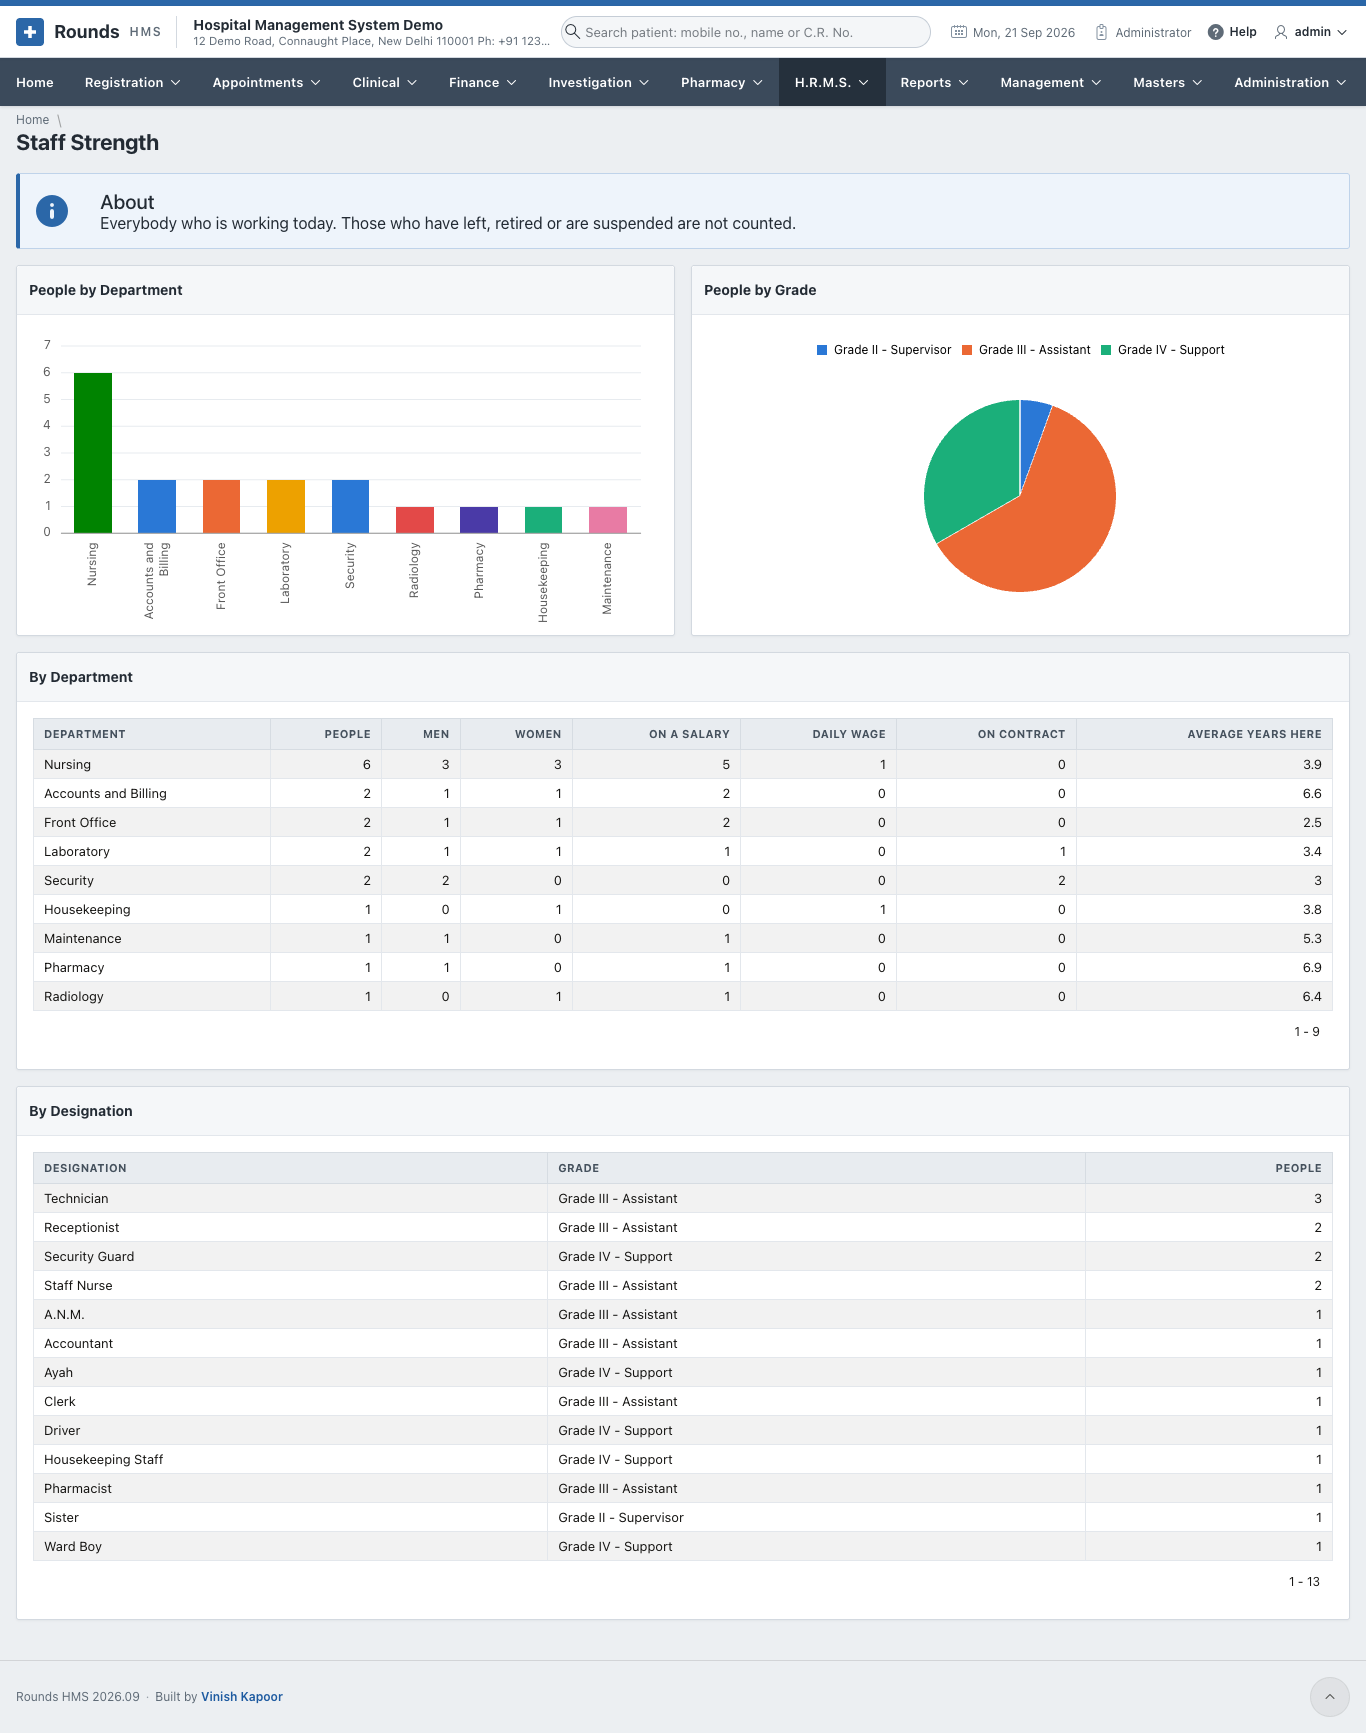The width and height of the screenshot is (1366, 1733).
Task: Click the Rounds HMS plus logo icon
Action: click(30, 32)
